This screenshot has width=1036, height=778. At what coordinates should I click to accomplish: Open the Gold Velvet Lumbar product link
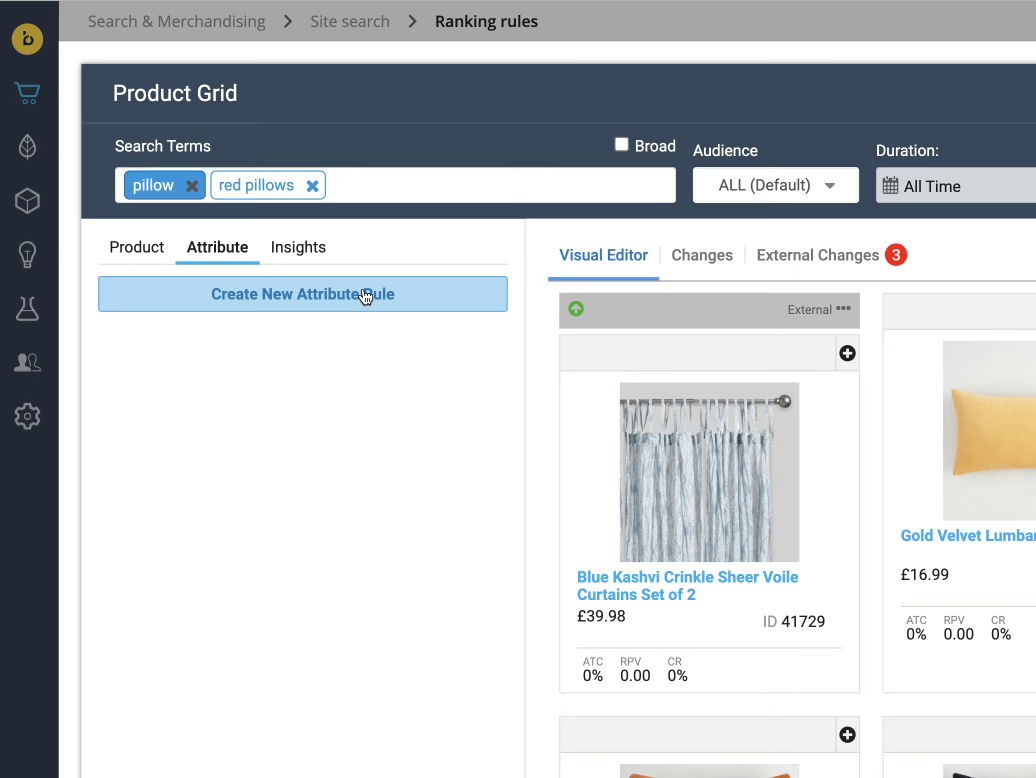click(x=968, y=536)
